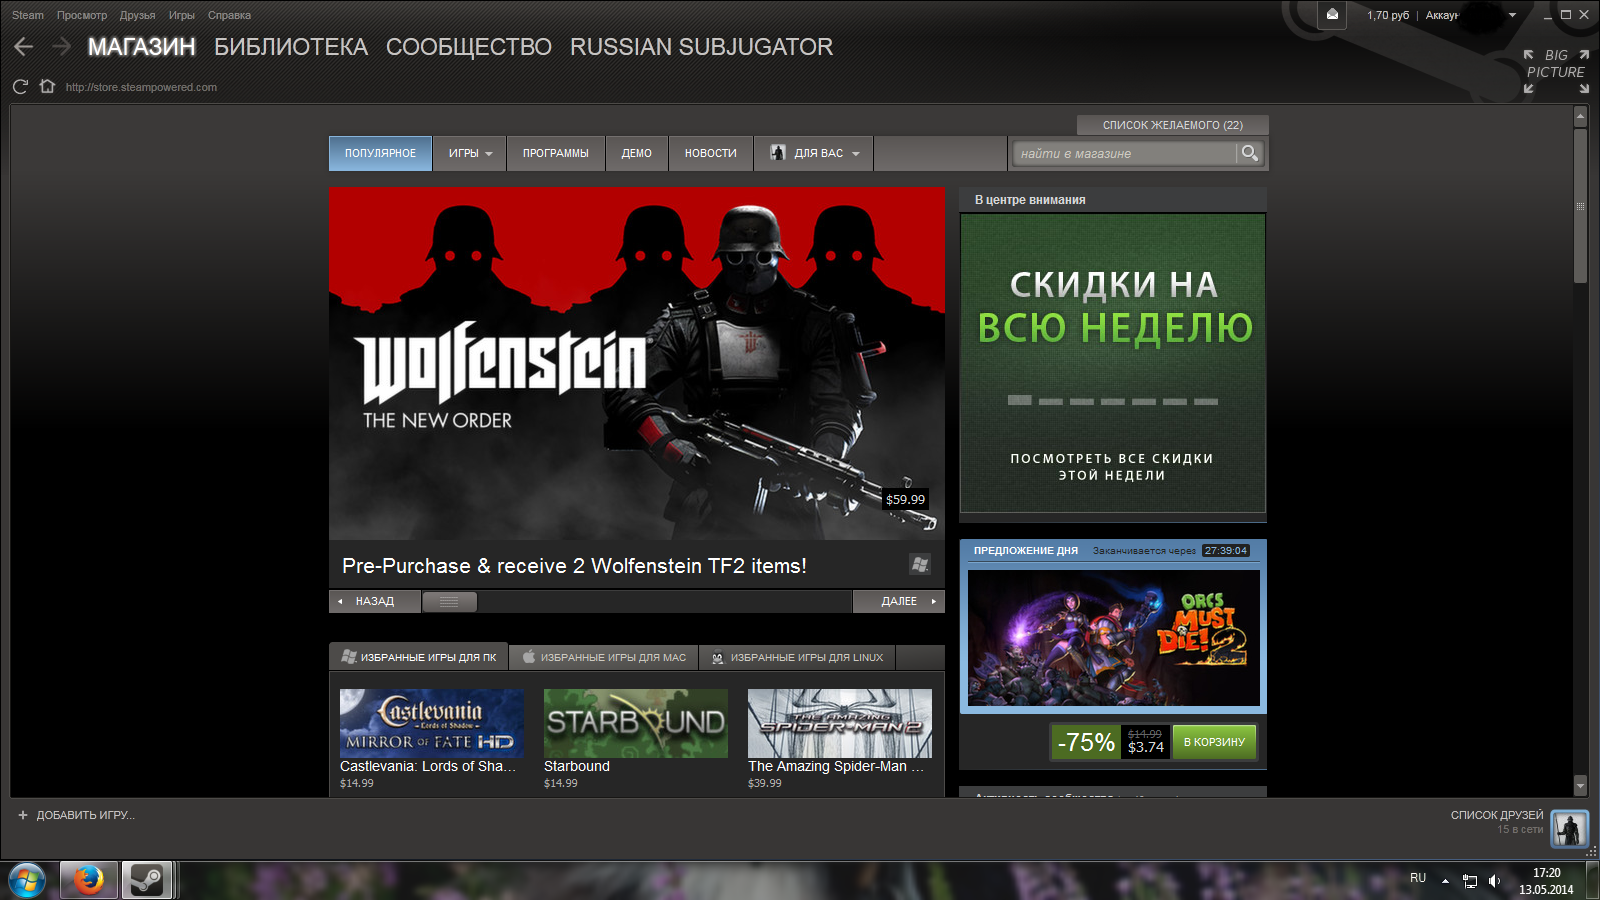
Task: Open the Просмотр menu
Action: coord(82,15)
